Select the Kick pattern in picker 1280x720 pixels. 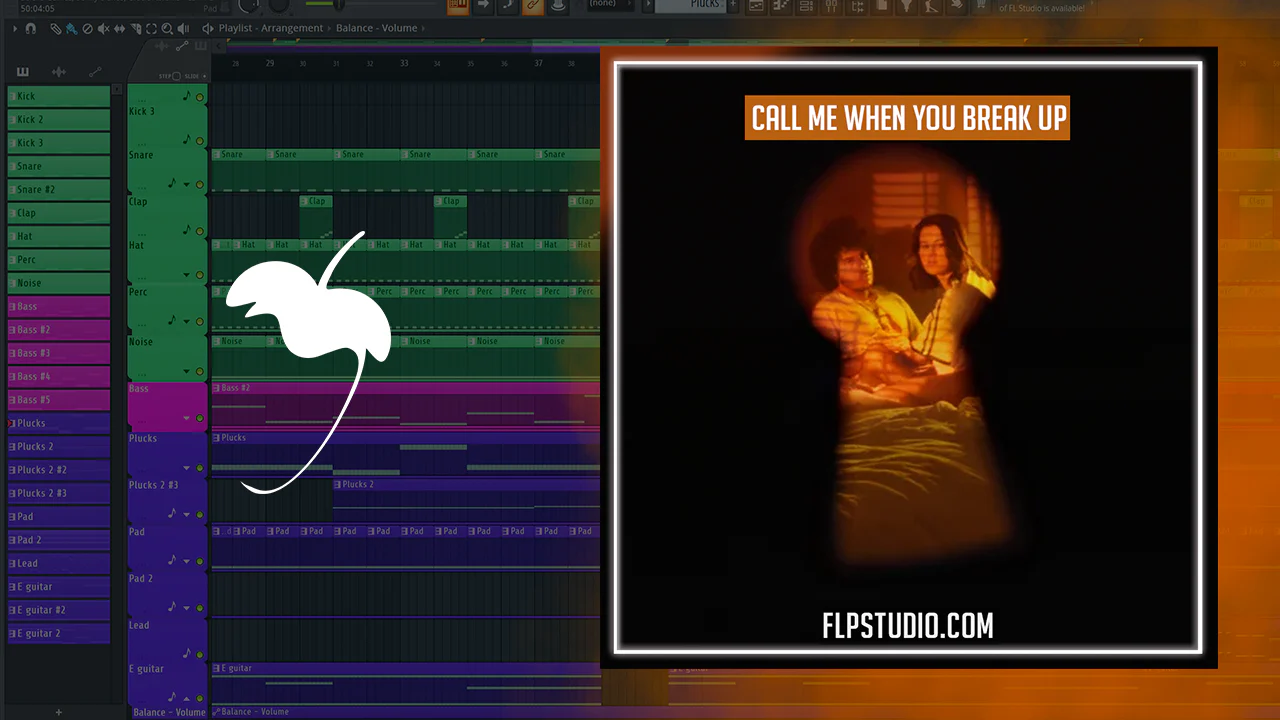[x=59, y=96]
